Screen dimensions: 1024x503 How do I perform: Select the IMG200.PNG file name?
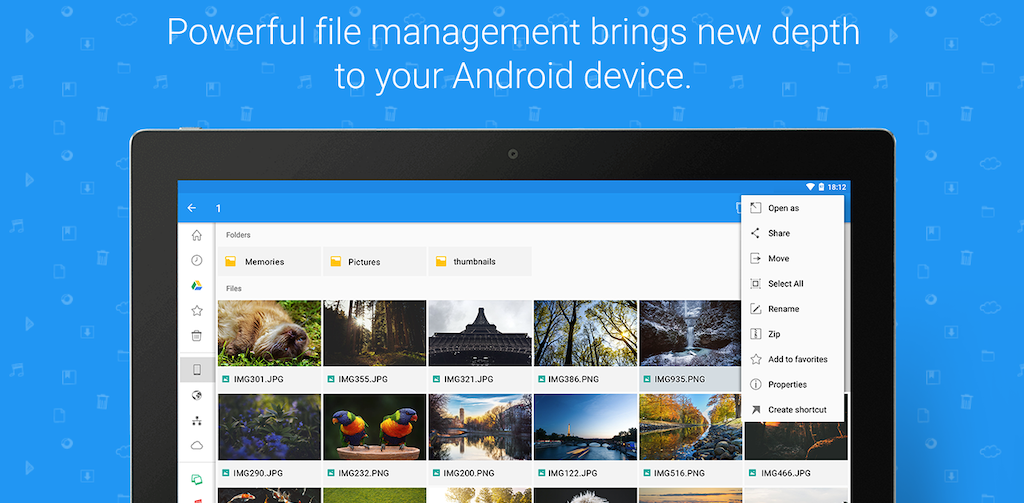tap(469, 473)
